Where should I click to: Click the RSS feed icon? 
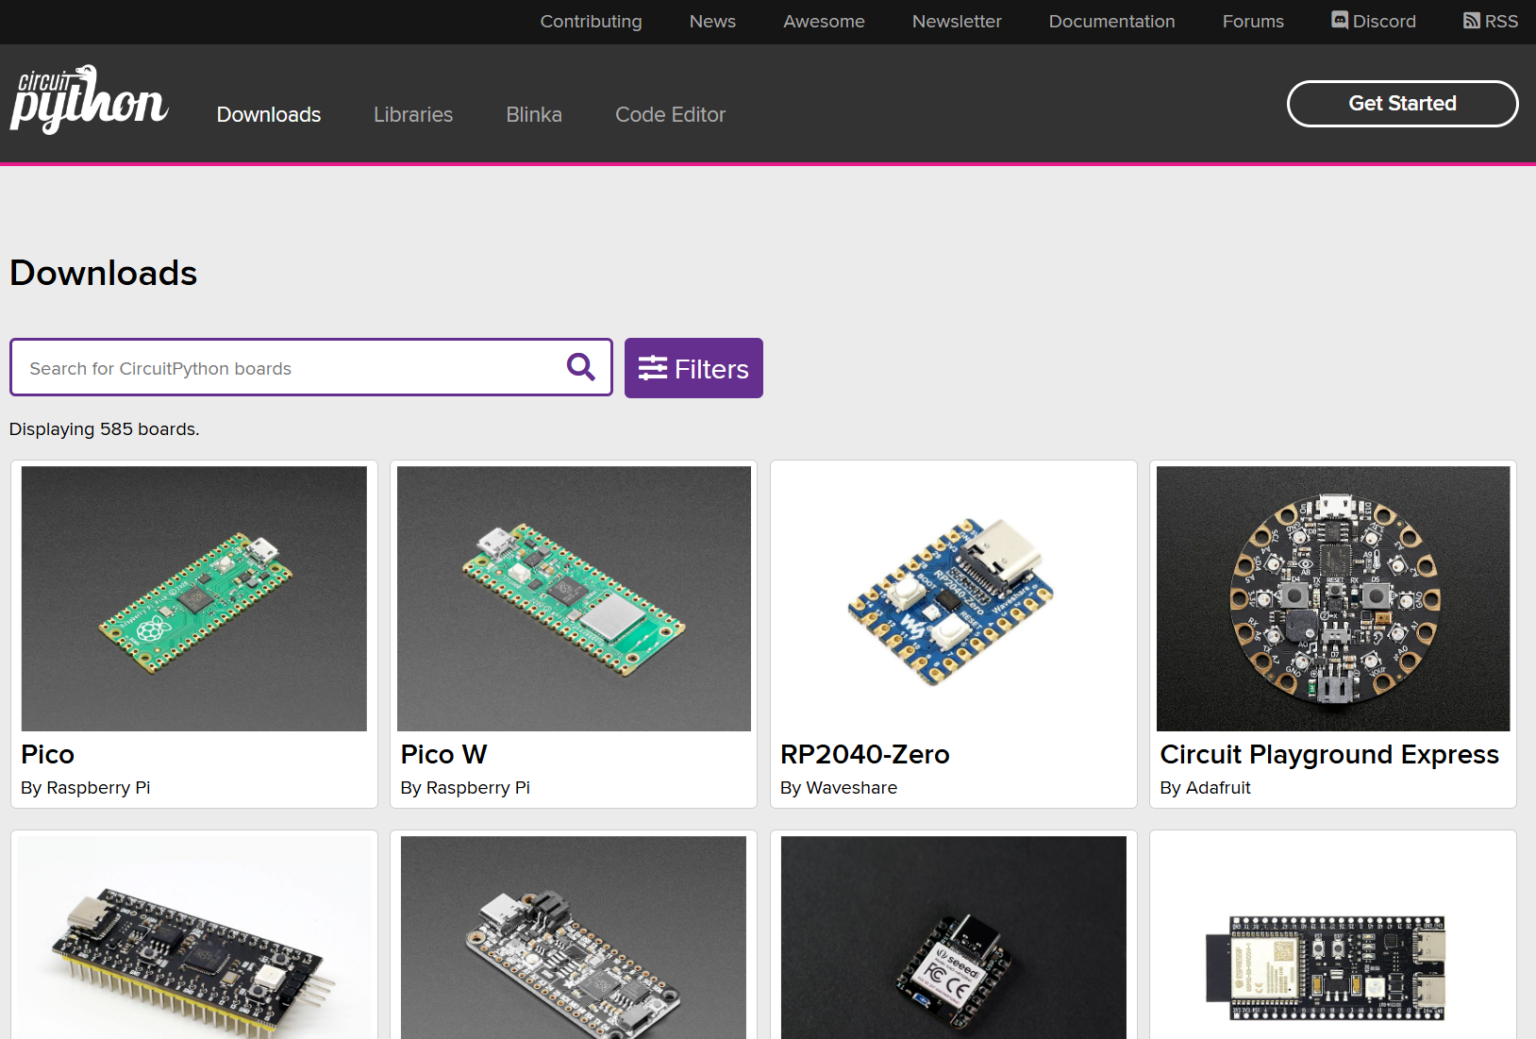click(x=1471, y=20)
